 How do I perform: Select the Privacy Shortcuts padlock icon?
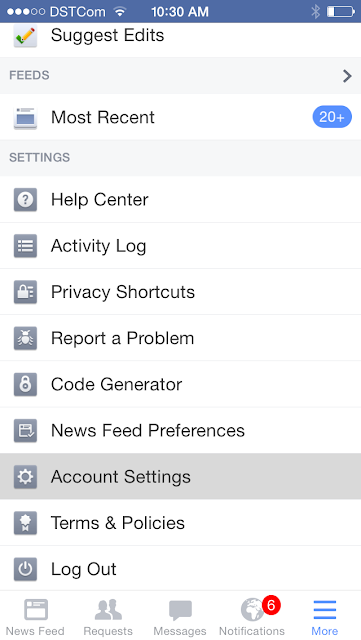(x=25, y=292)
